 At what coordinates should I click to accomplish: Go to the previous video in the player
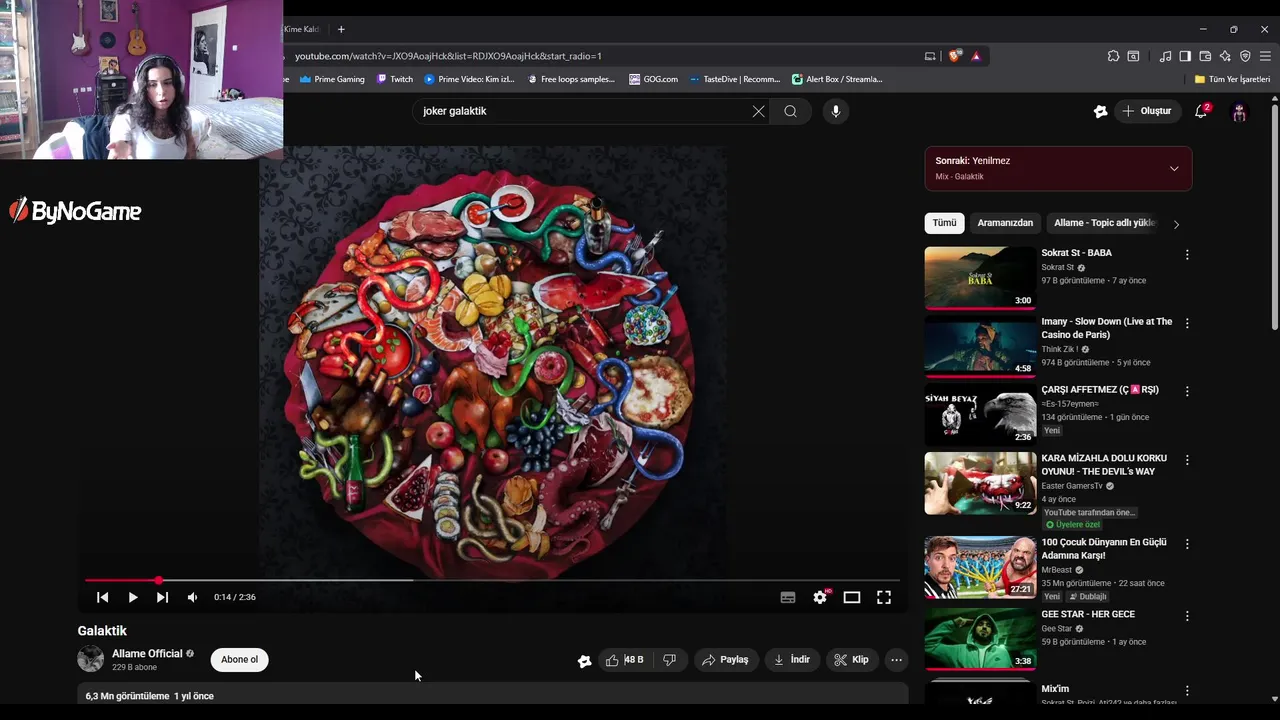[x=102, y=597]
